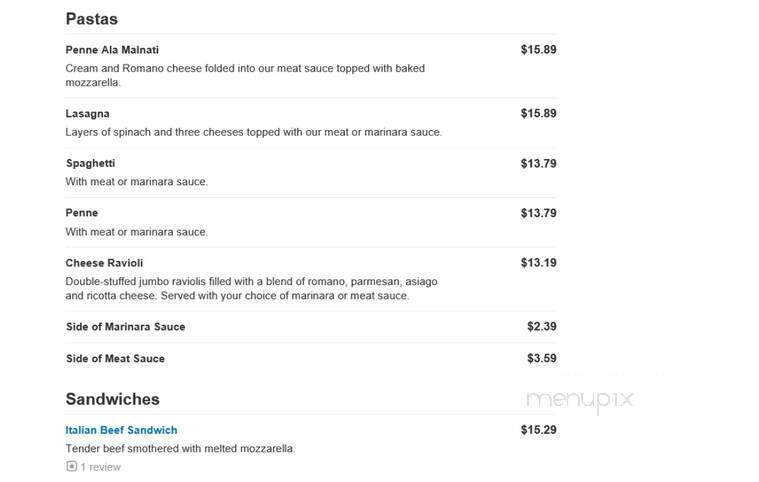The width and height of the screenshot is (759, 482).
Task: Click the menupix watermark logo
Action: pyautogui.click(x=579, y=400)
